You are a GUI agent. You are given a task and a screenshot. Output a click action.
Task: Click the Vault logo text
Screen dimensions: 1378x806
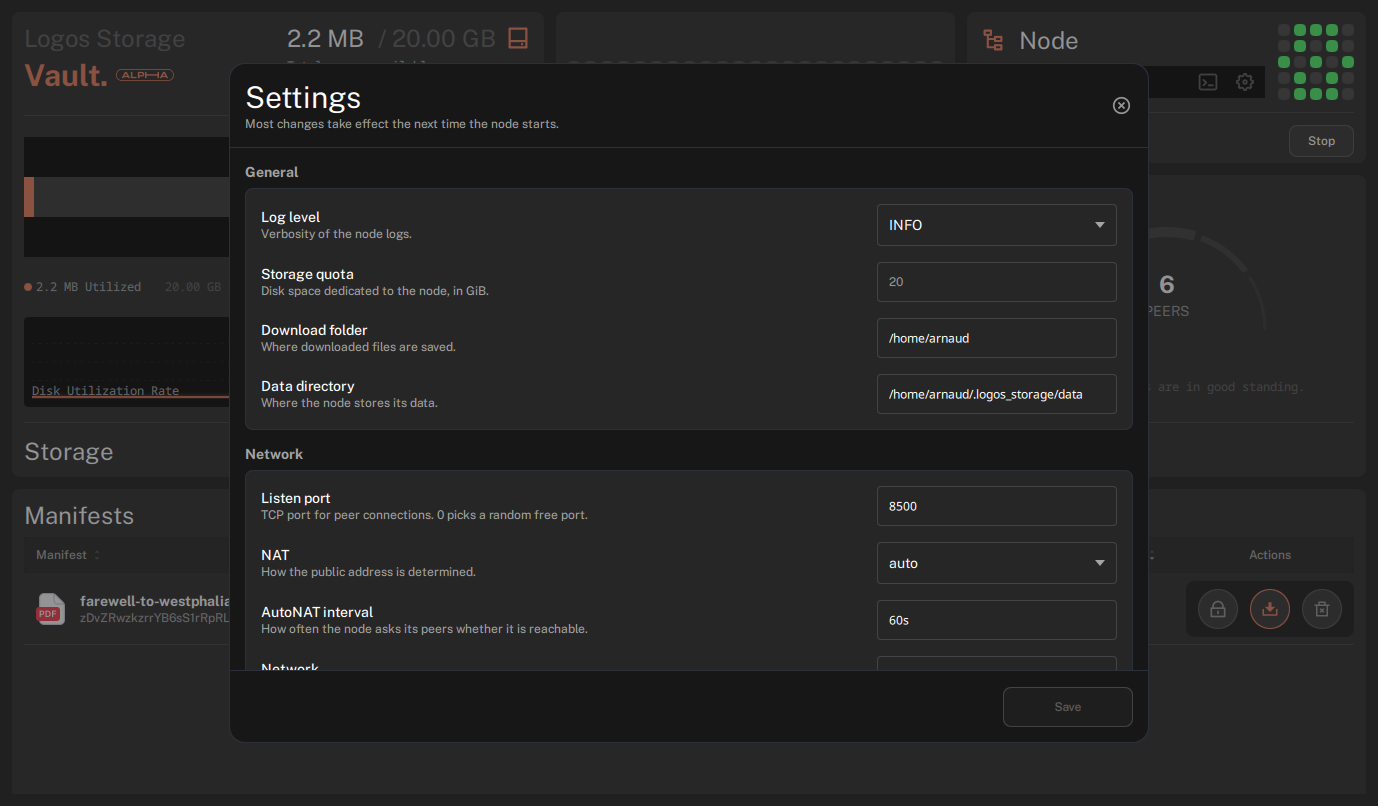(66, 75)
